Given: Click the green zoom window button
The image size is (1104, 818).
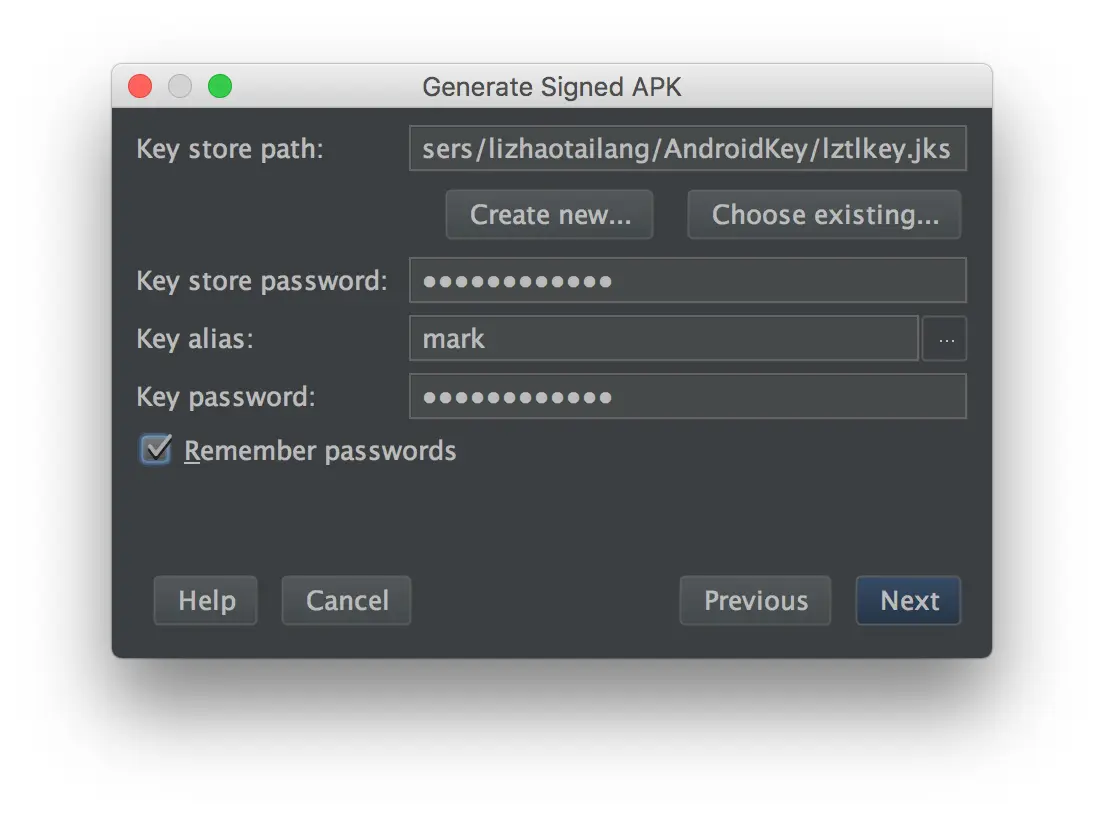Looking at the screenshot, I should point(220,87).
